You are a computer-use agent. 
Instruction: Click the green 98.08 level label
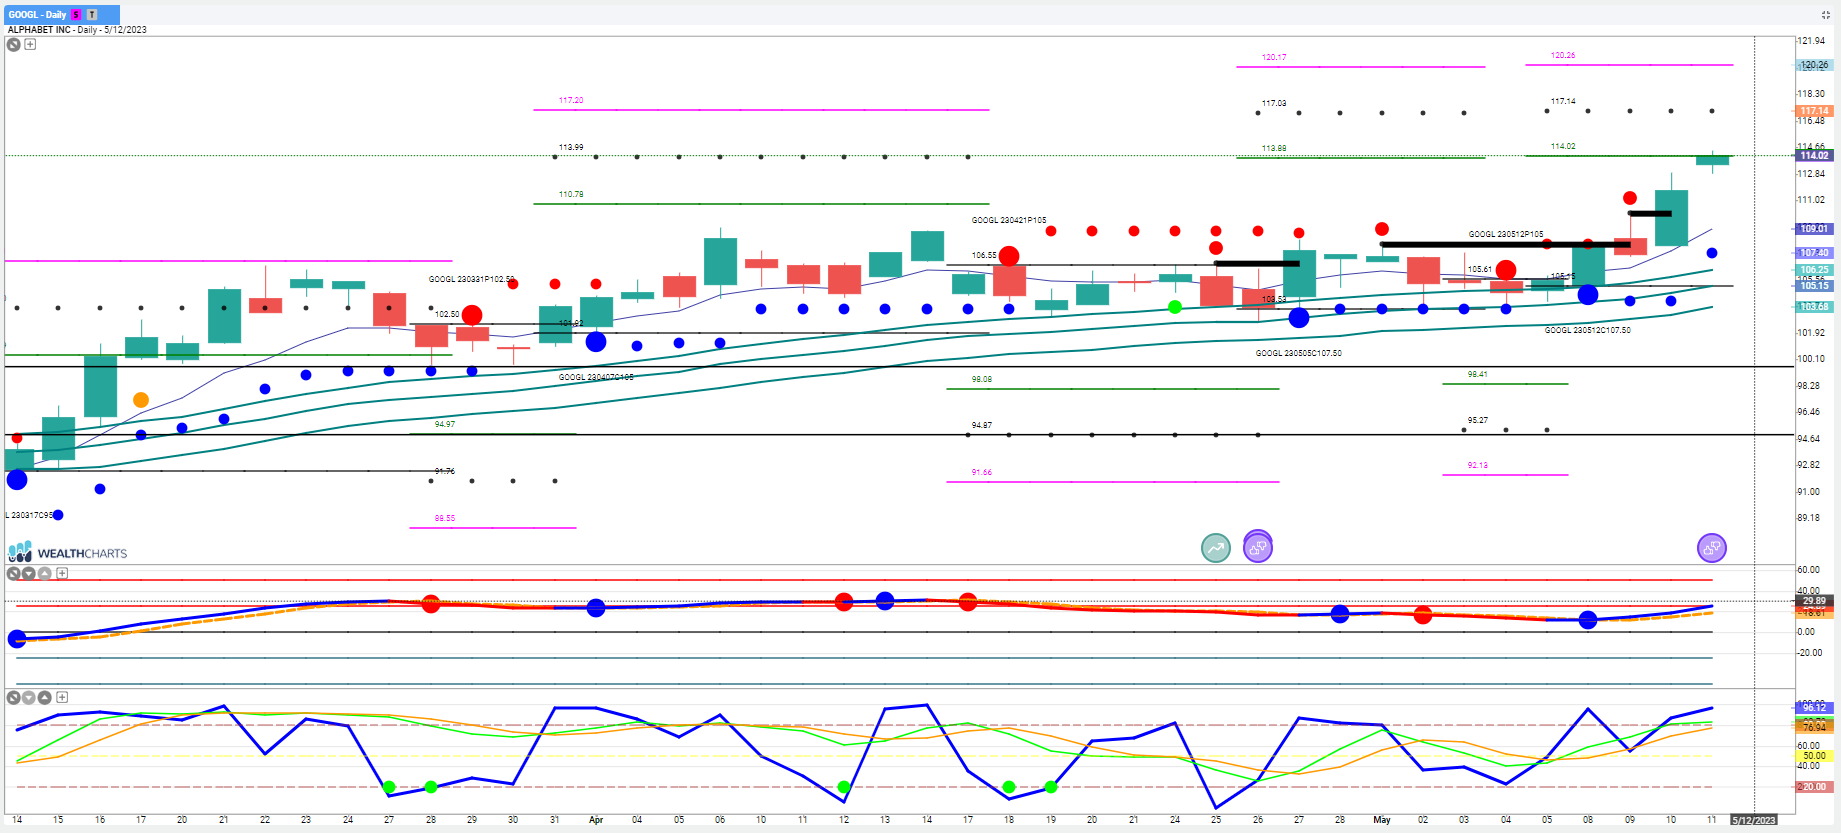pyautogui.click(x=982, y=379)
